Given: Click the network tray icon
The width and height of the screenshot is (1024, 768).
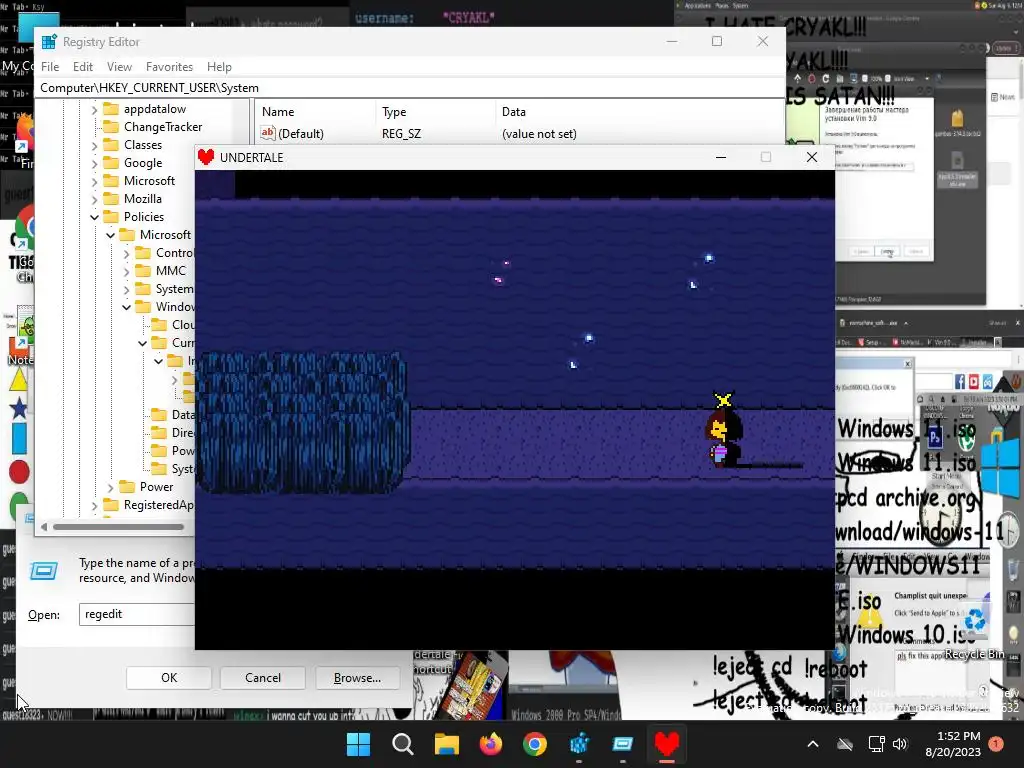Looking at the screenshot, I should pyautogui.click(x=876, y=744).
